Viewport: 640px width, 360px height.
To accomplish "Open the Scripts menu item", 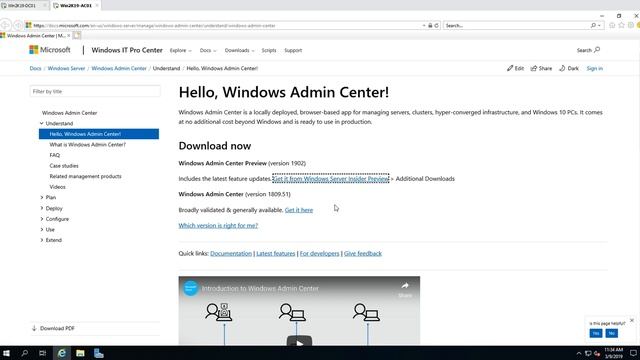I will pos(269,50).
